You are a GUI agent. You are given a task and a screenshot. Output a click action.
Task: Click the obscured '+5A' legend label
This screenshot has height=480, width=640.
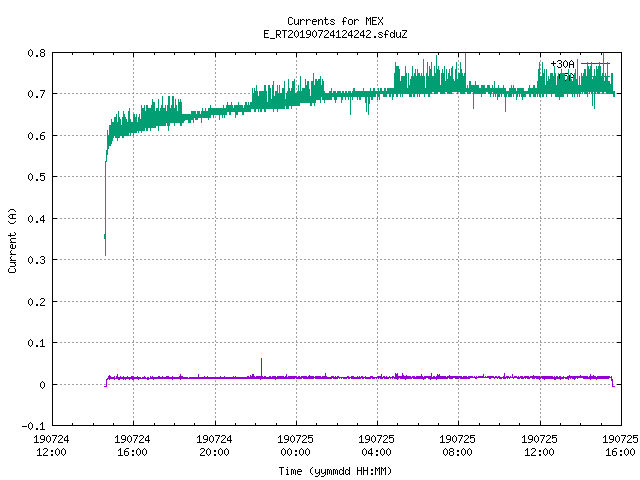point(565,77)
